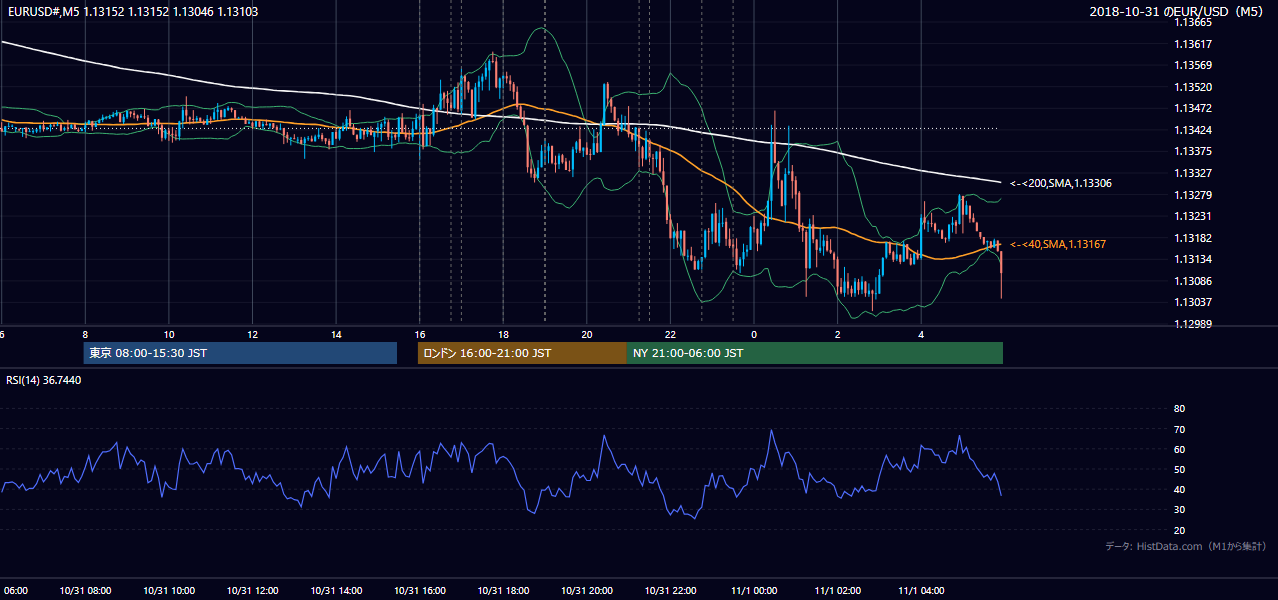Click price axis value 1.13617
1278x600 pixels.
pos(1195,44)
